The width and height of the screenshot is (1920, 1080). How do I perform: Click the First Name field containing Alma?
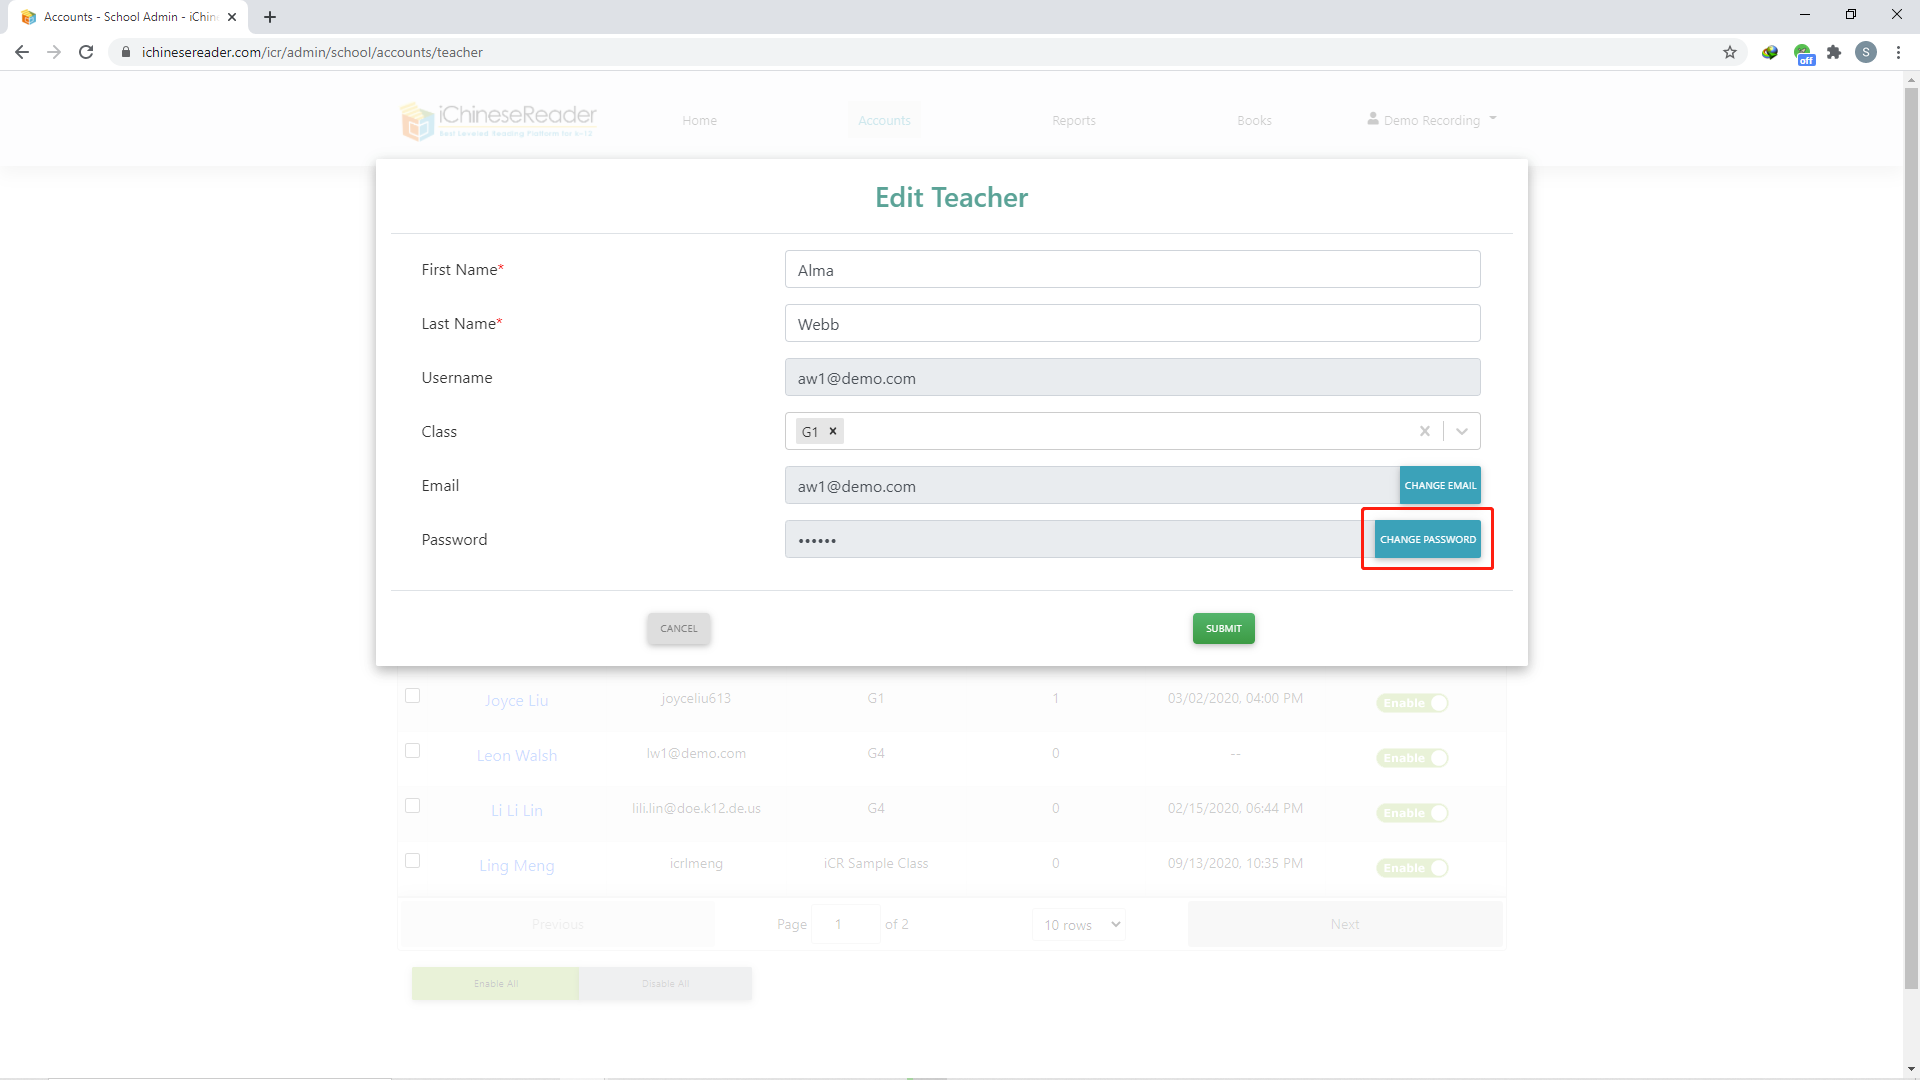tap(1133, 269)
